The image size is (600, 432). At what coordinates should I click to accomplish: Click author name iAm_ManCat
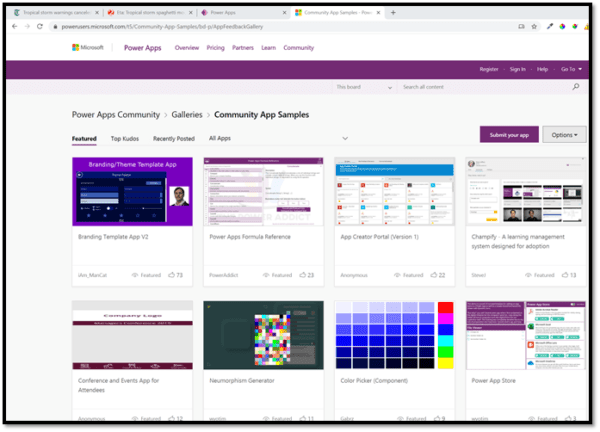(x=92, y=275)
